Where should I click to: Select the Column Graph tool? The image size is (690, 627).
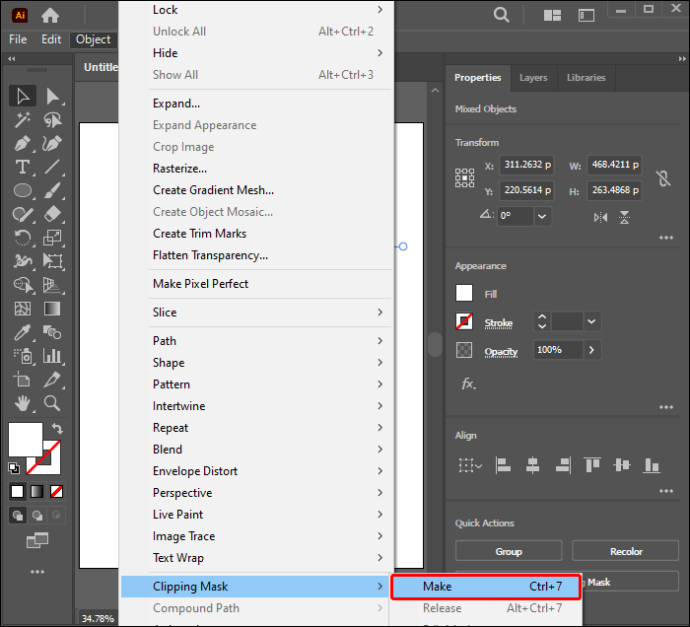[52, 356]
